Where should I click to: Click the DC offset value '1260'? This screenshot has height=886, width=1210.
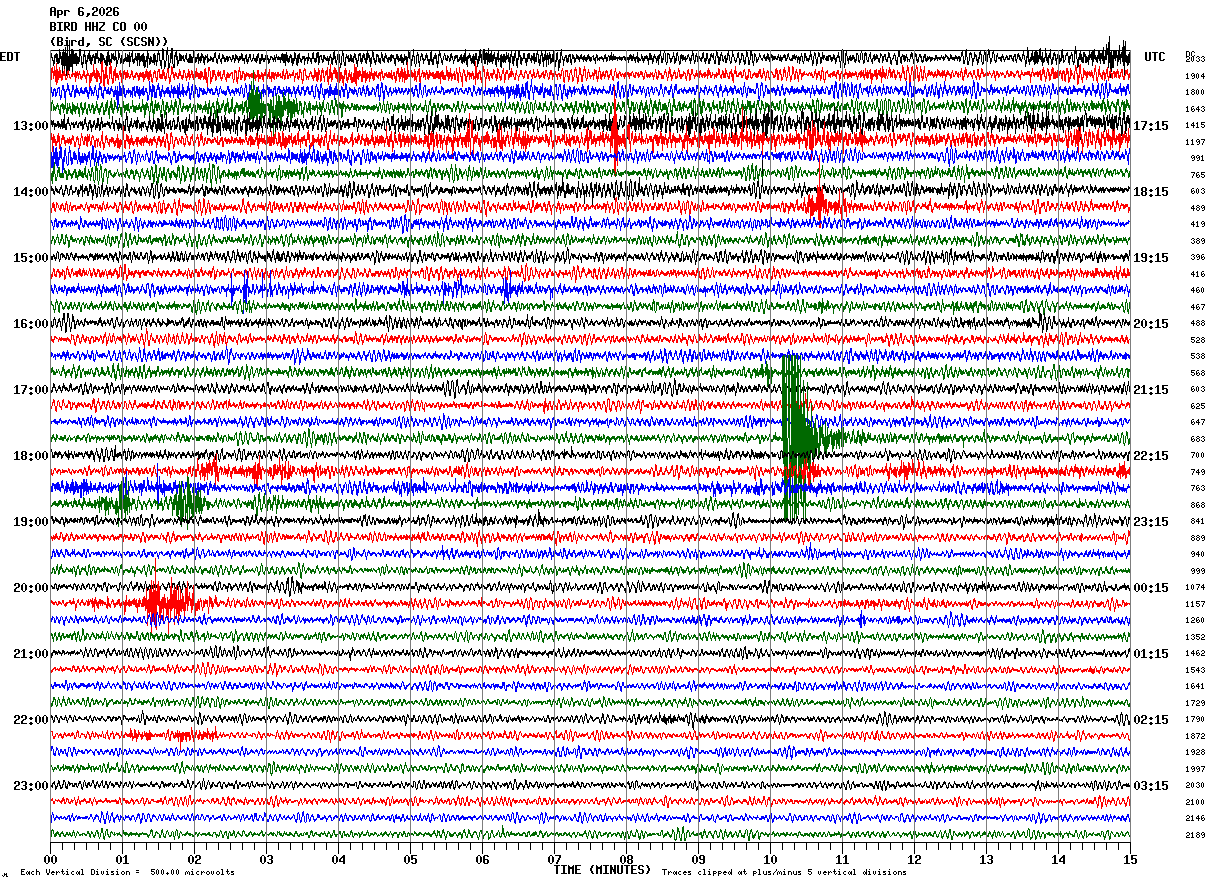(x=1195, y=621)
